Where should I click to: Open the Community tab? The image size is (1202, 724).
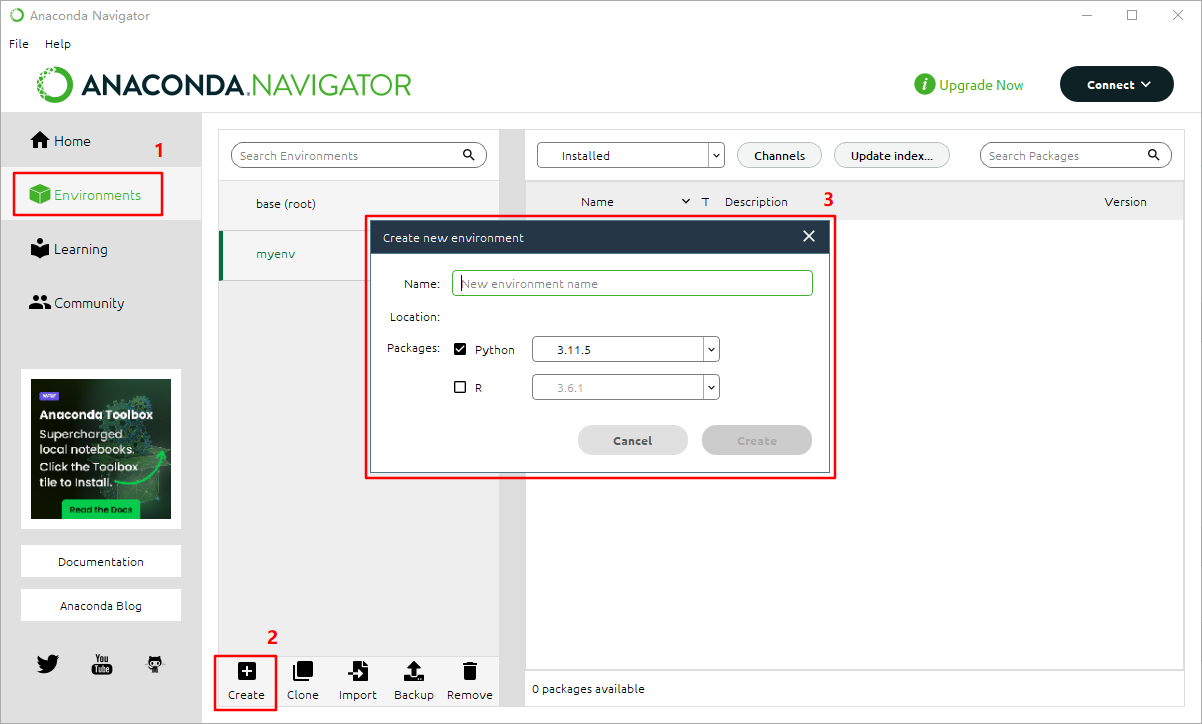pos(101,303)
